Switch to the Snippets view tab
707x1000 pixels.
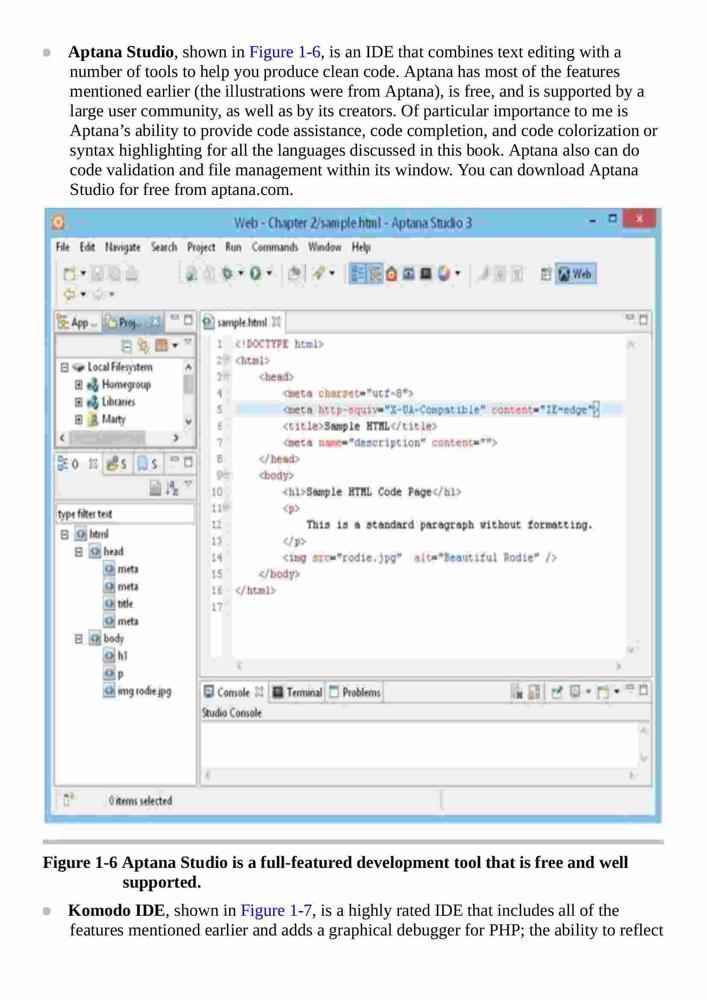point(148,464)
